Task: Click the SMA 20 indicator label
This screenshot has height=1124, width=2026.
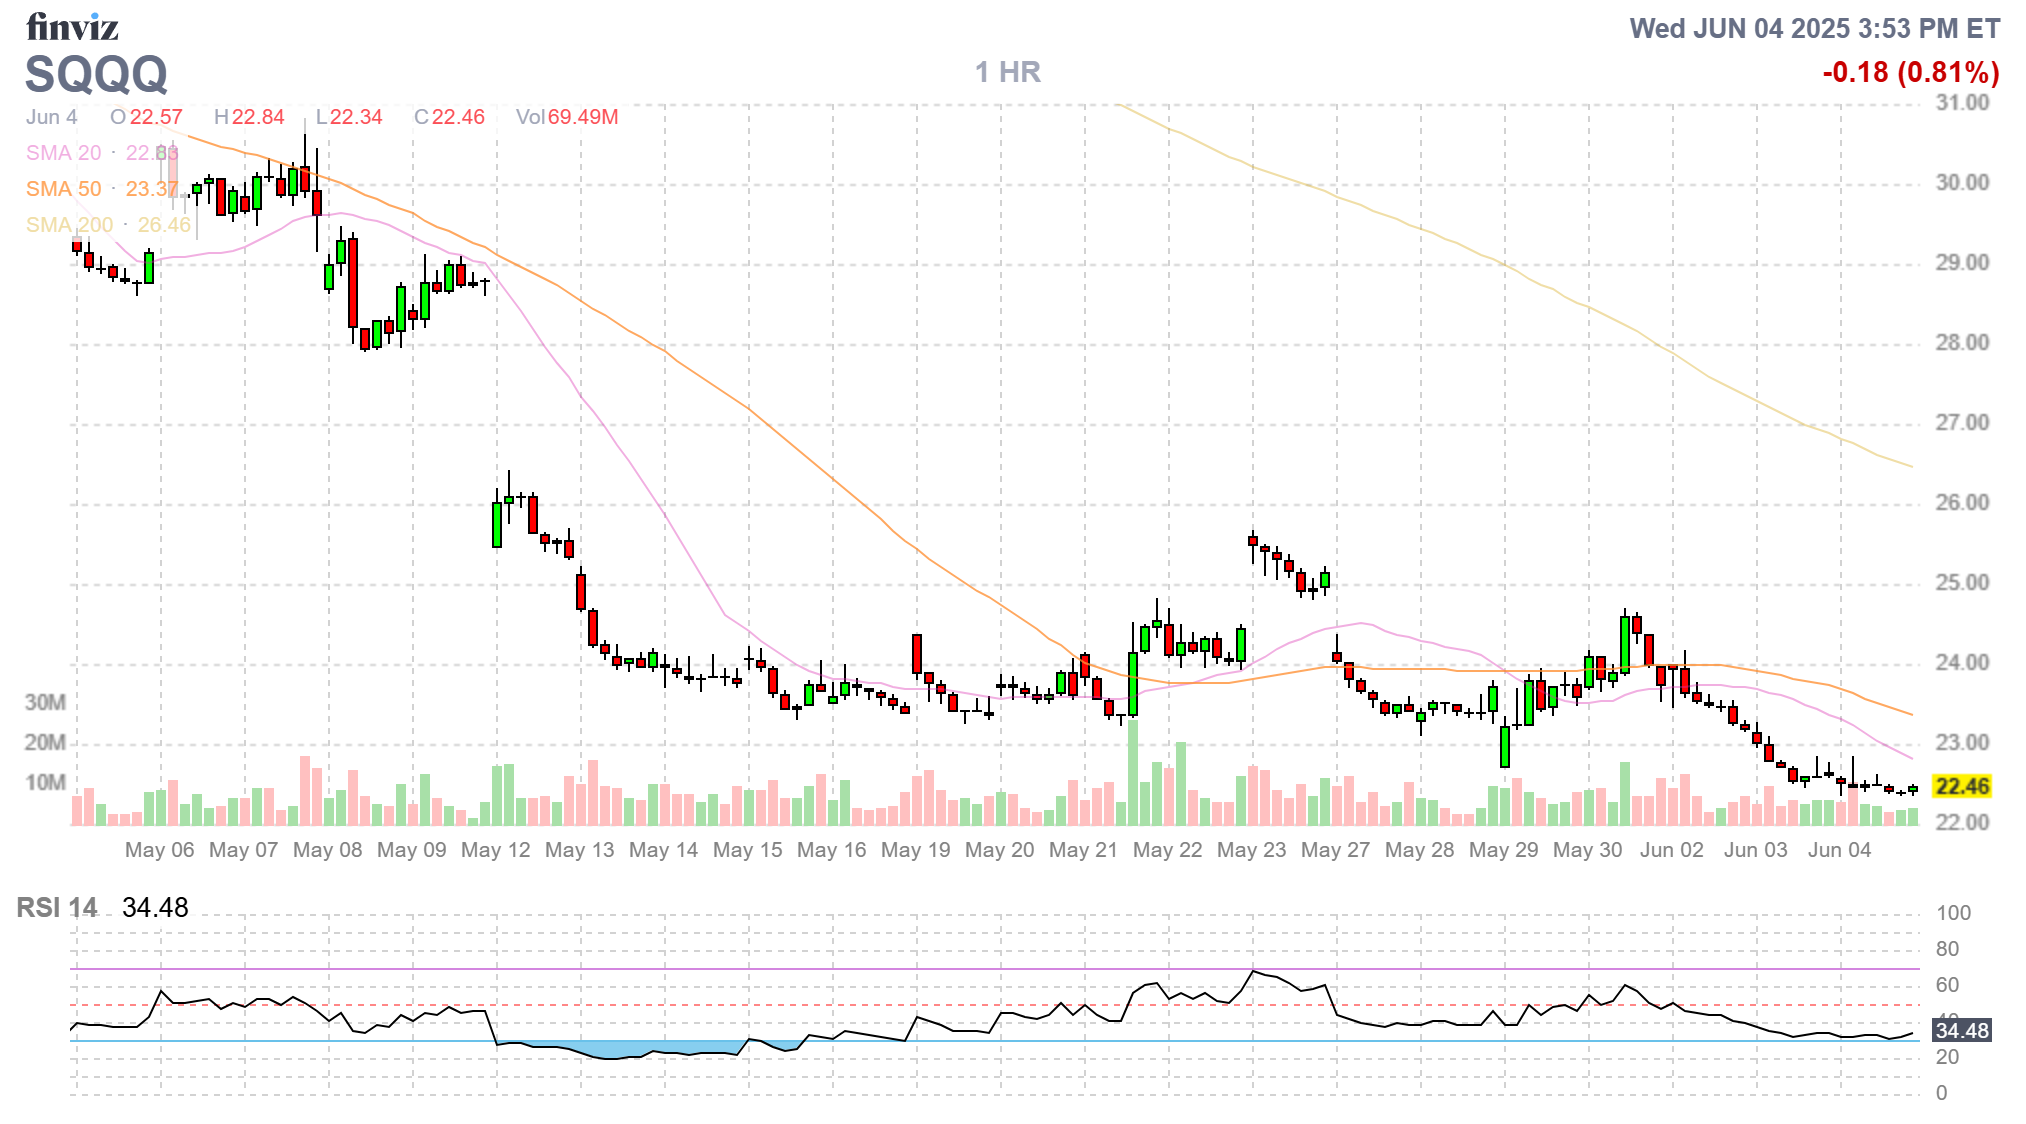Action: point(63,153)
